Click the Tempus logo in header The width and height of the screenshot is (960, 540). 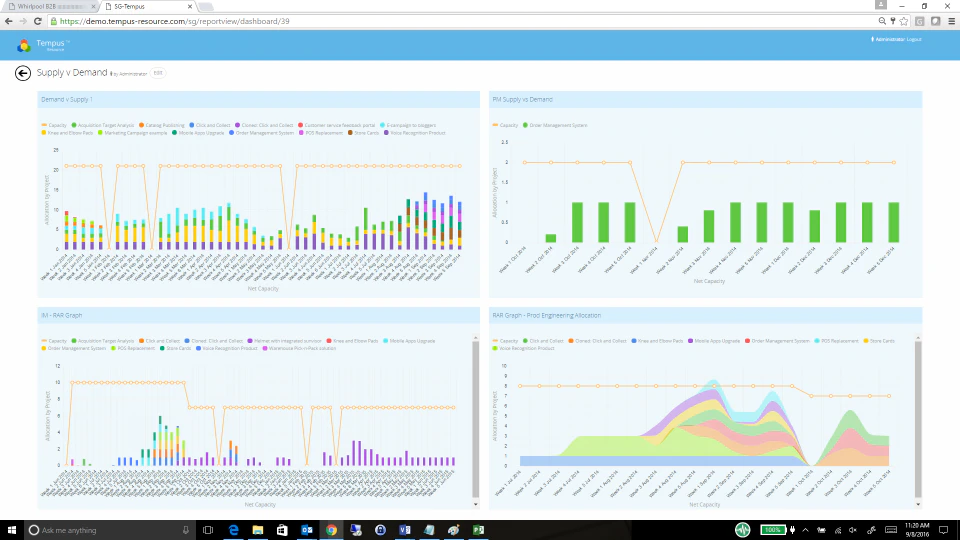click(24, 45)
